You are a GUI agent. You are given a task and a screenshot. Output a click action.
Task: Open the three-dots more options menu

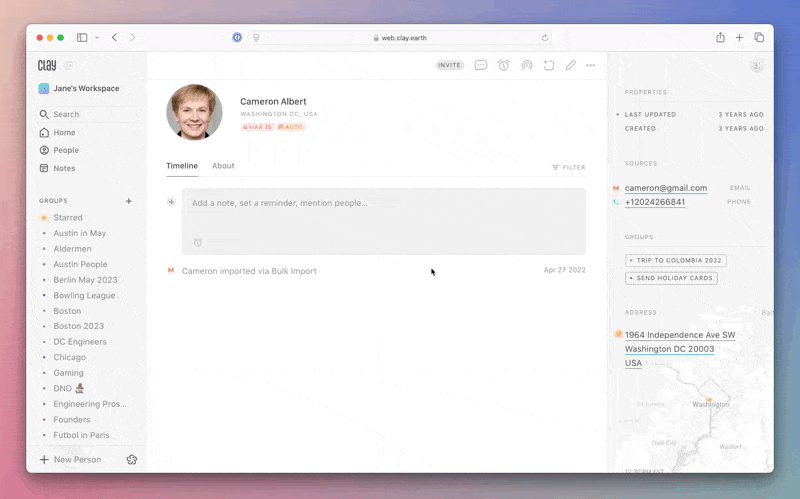coord(591,65)
